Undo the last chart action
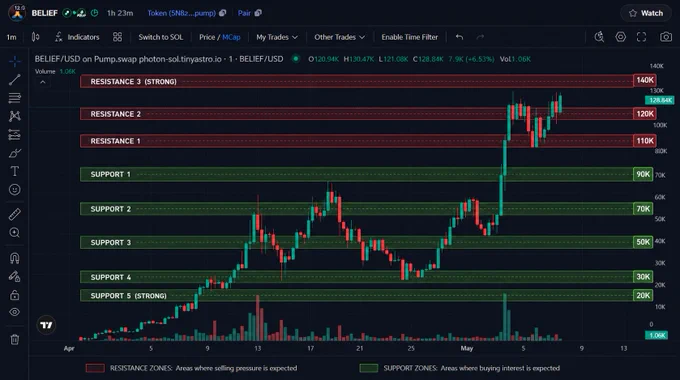Screen dimensions: 680x380 pyautogui.click(x=459, y=37)
